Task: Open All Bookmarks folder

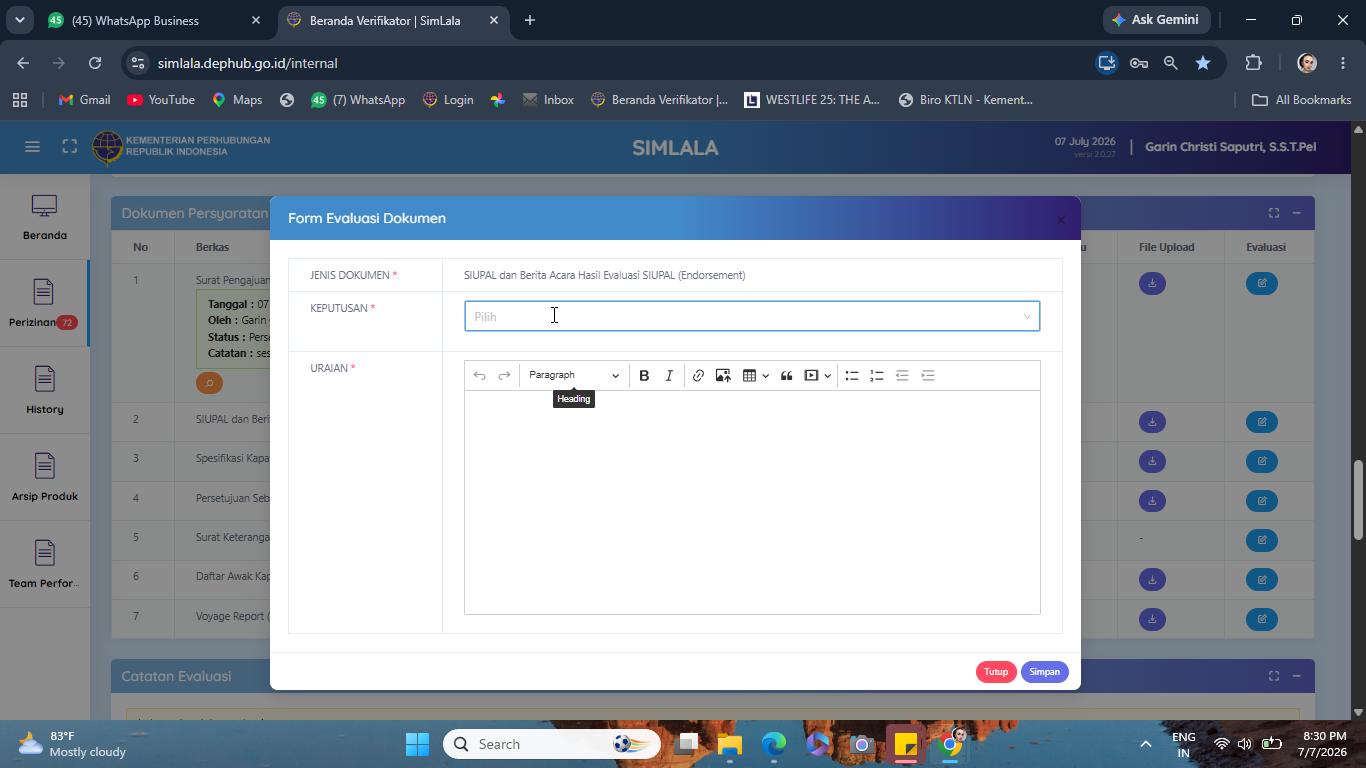Action: click(1302, 100)
